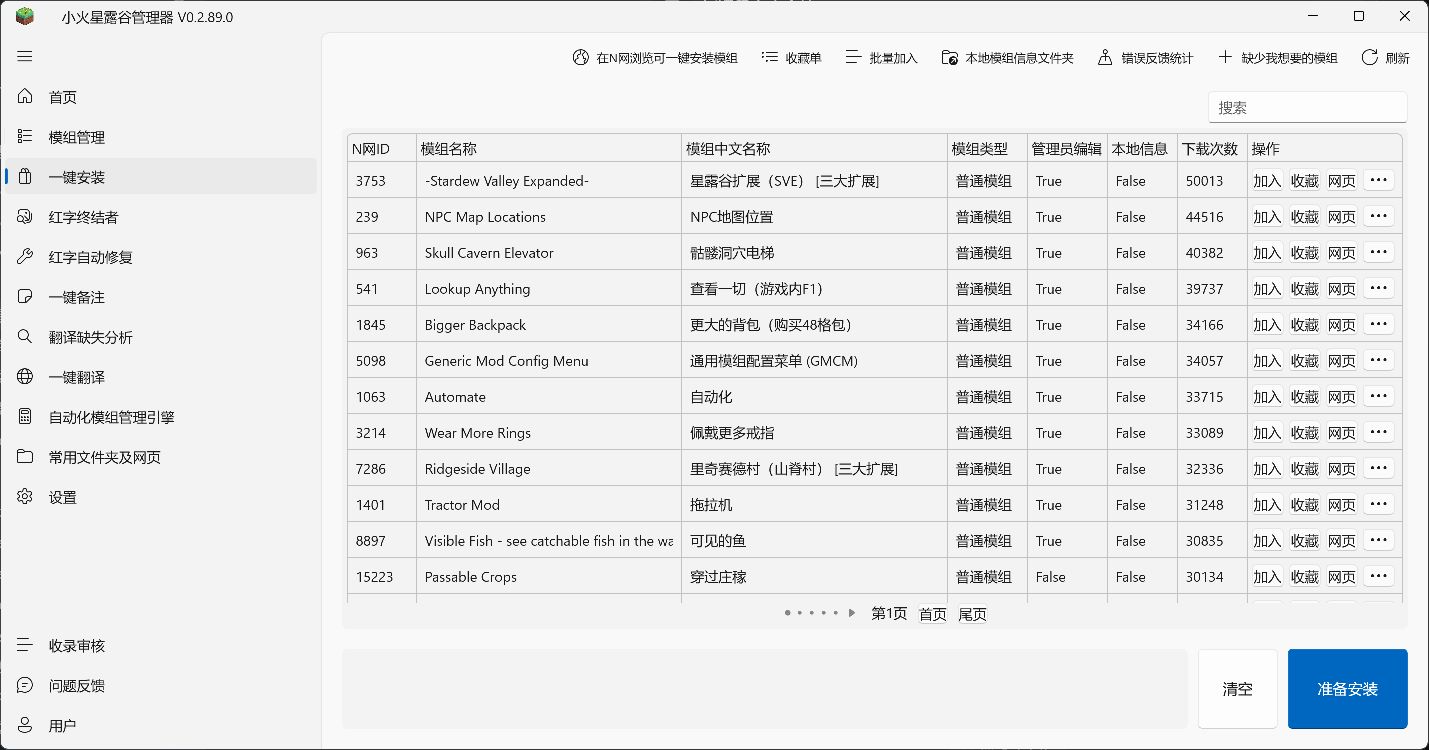Open 常用文件夹及网页 folder icon
Image resolution: width=1429 pixels, height=750 pixels.
(25, 457)
